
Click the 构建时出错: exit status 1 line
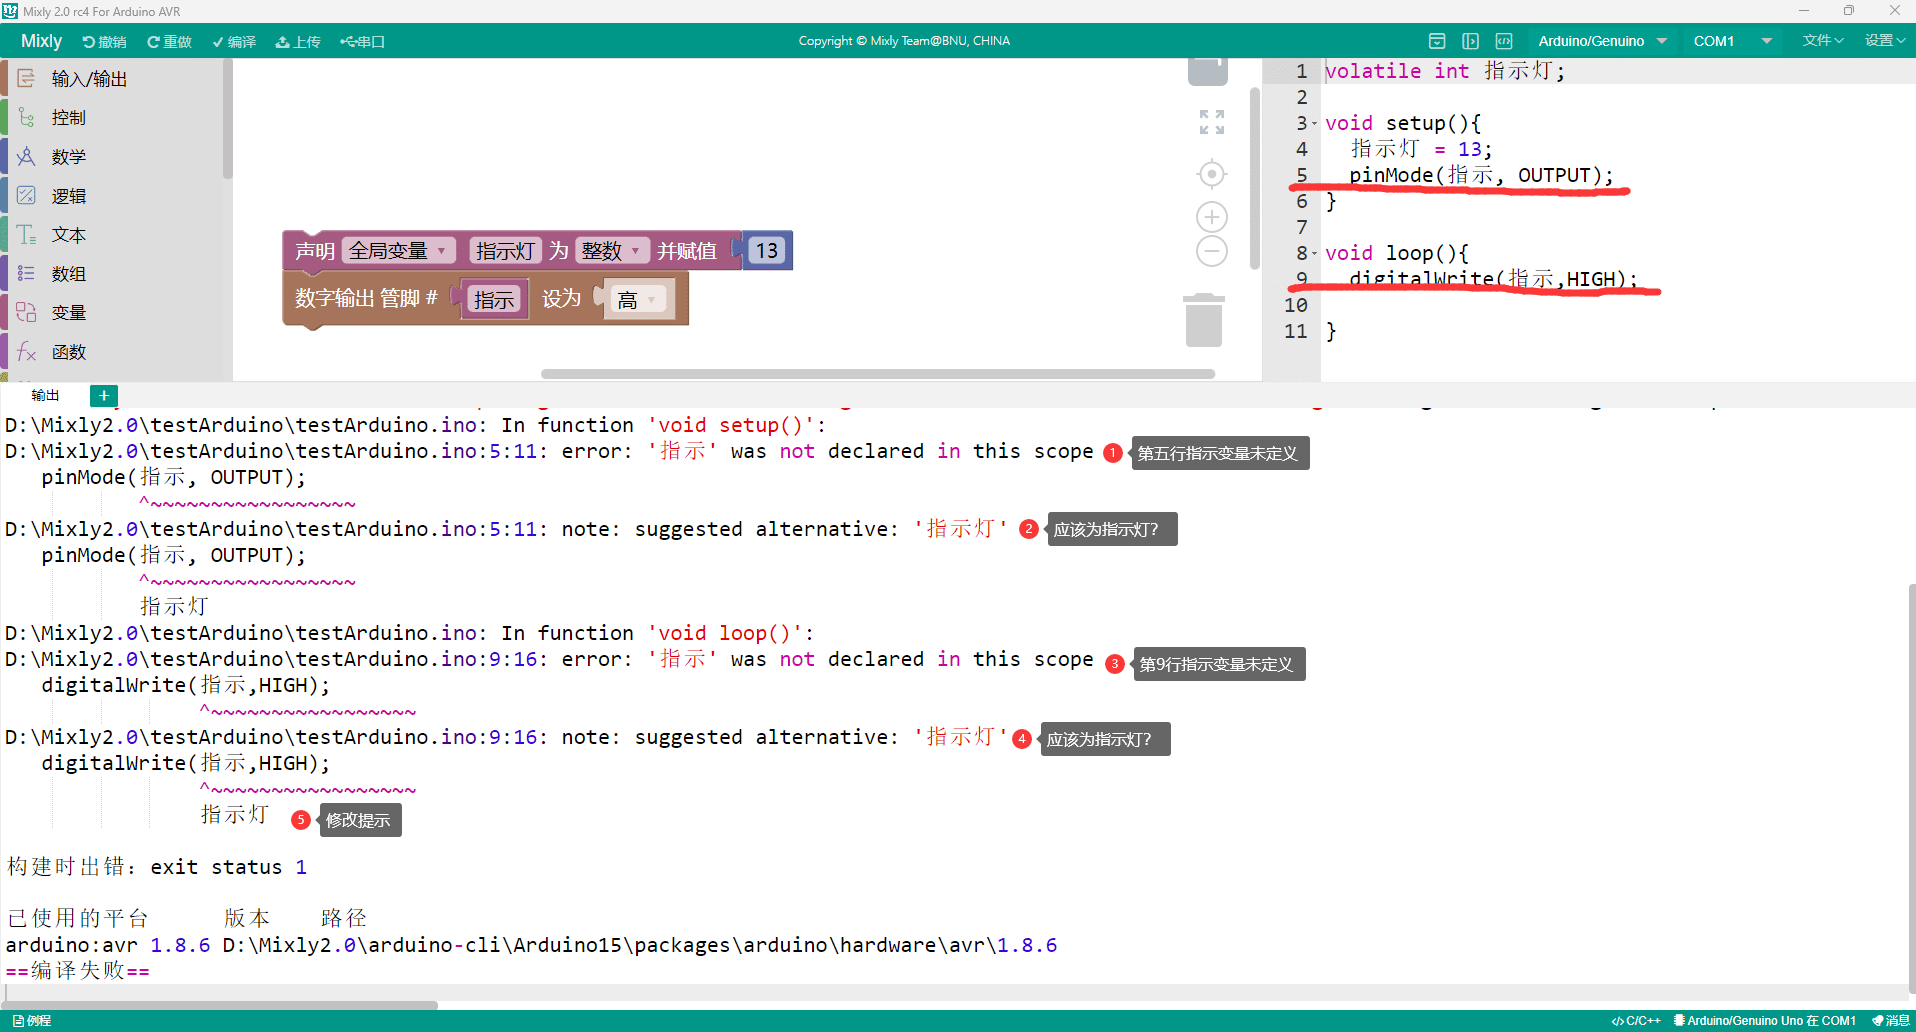click(156, 867)
